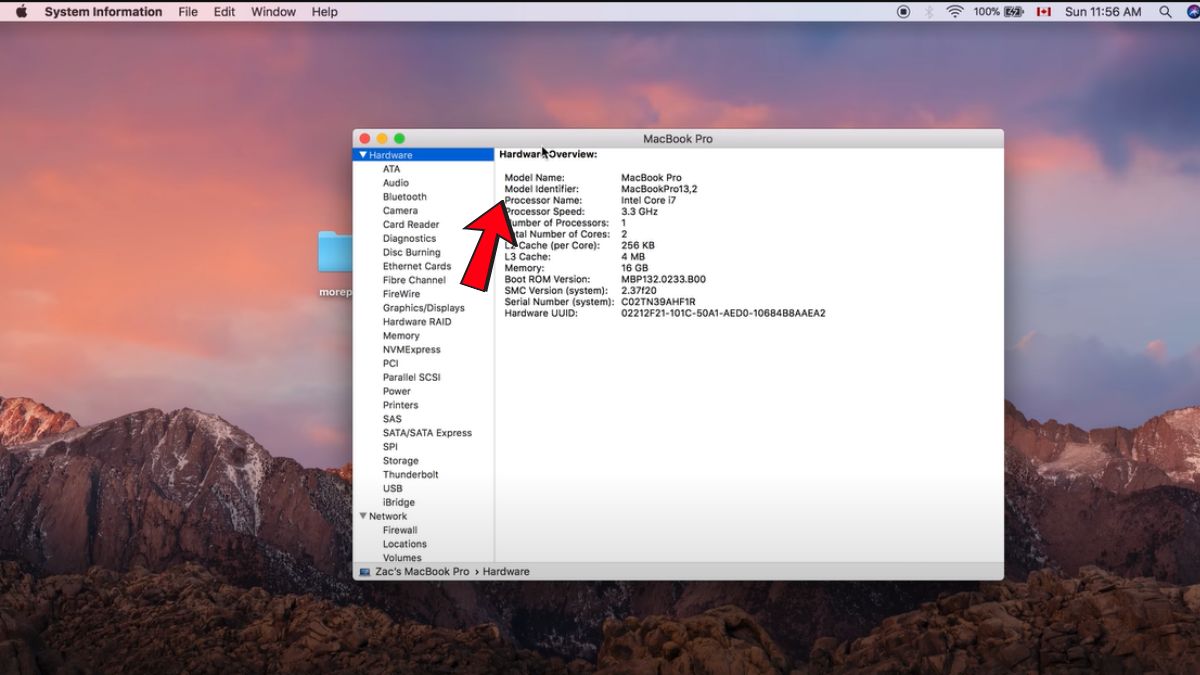Click the MacBookPro13,2 identifier value

[x=659, y=189]
